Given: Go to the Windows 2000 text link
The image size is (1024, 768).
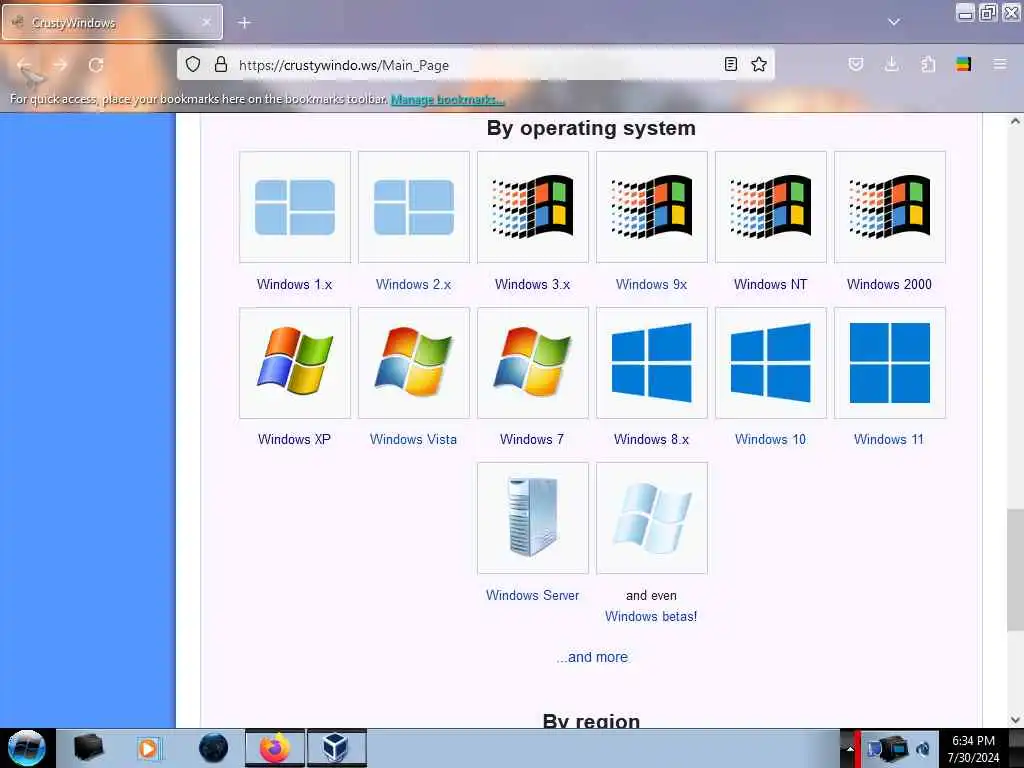Looking at the screenshot, I should click(x=889, y=284).
